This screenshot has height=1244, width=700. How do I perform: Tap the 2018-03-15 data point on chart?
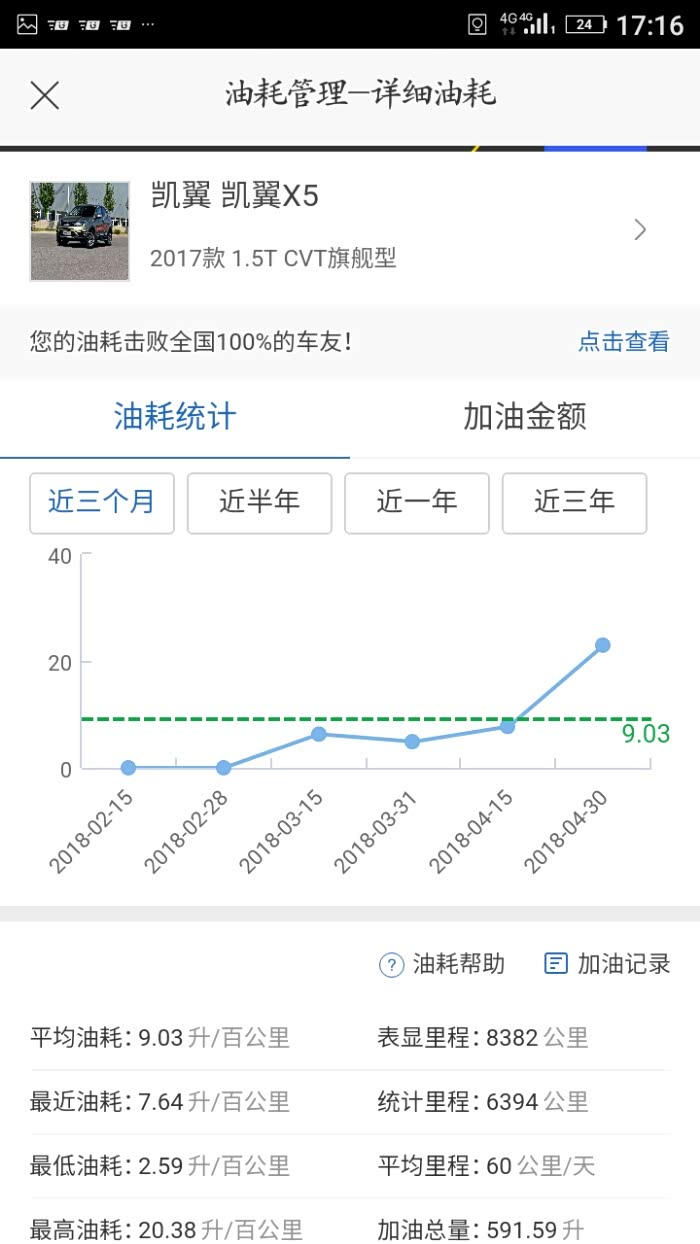(x=319, y=734)
